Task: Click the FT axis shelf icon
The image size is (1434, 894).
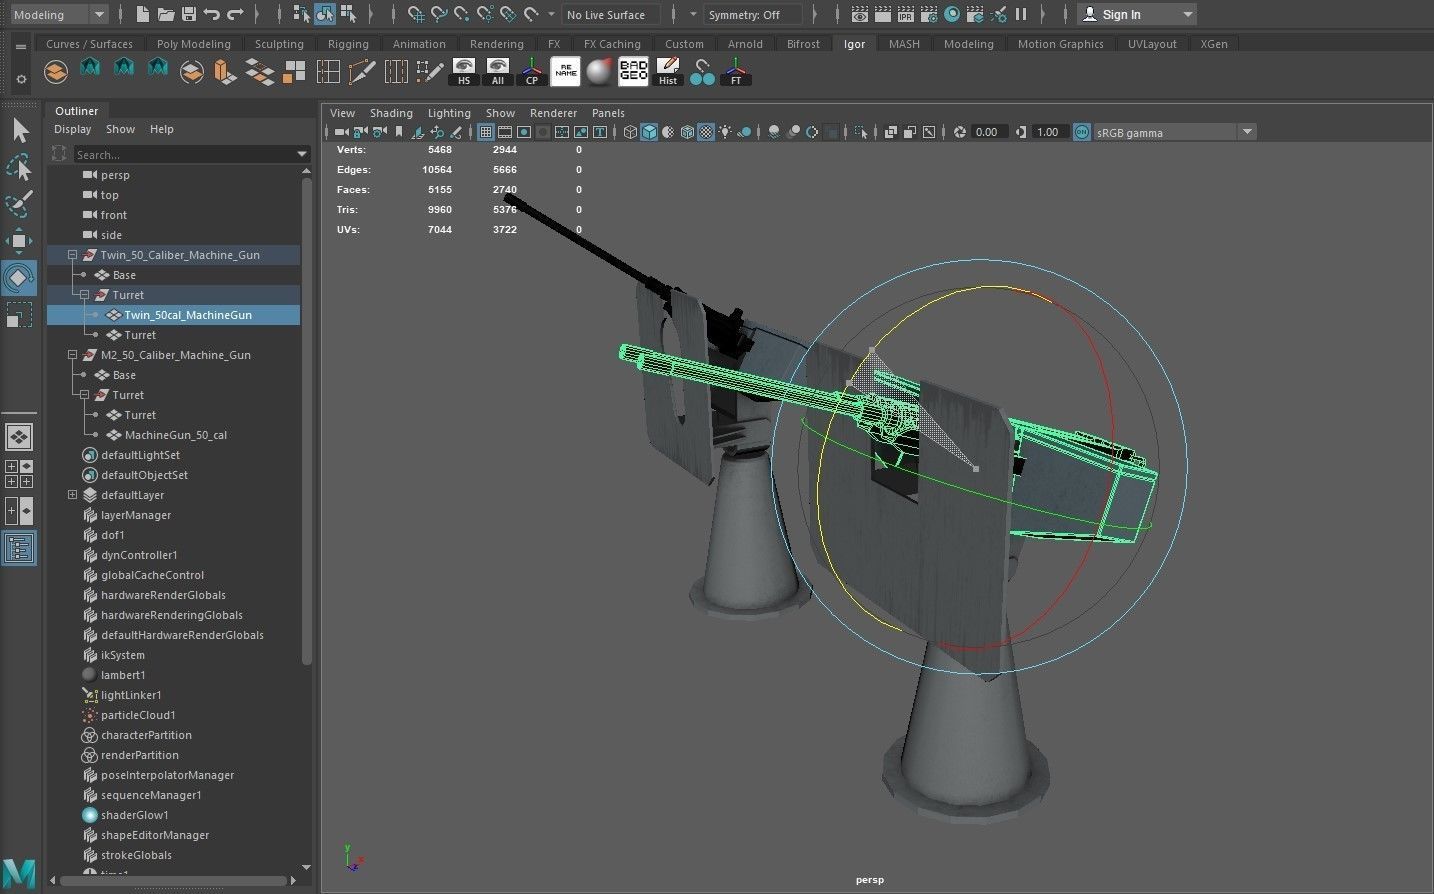Action: tap(736, 72)
